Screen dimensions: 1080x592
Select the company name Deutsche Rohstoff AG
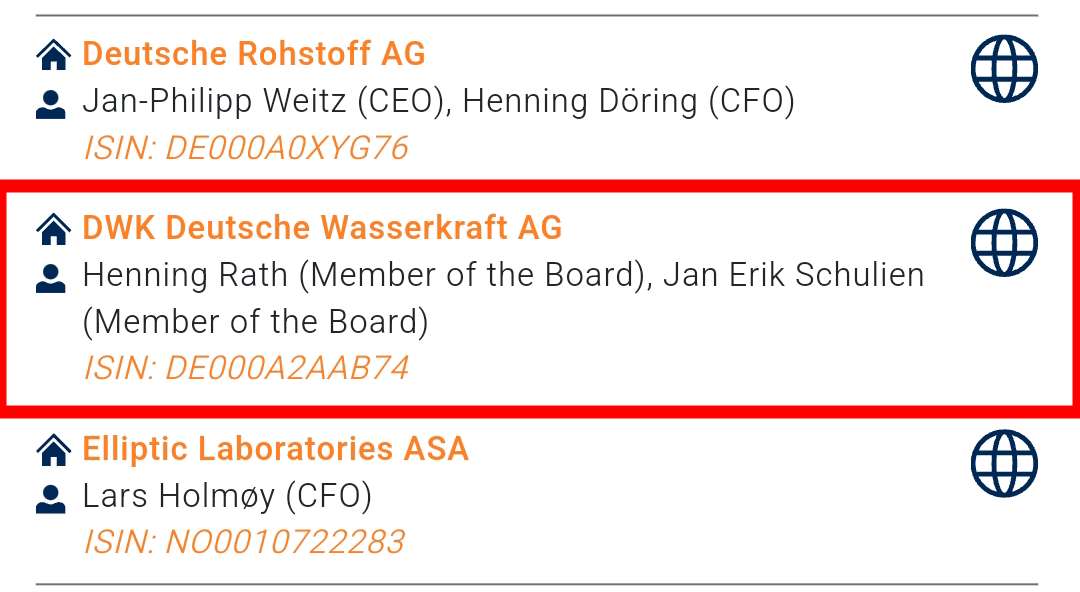pyautogui.click(x=255, y=54)
